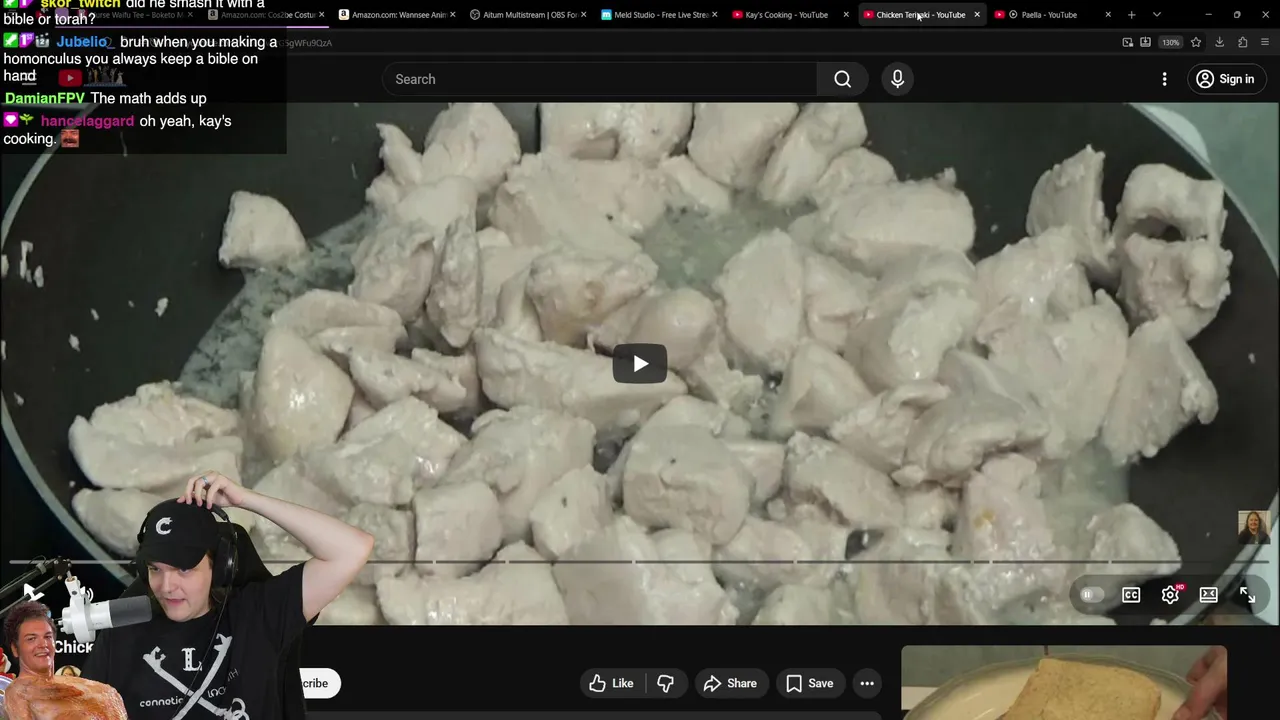Expand the list all tabs chevron

1157,15
